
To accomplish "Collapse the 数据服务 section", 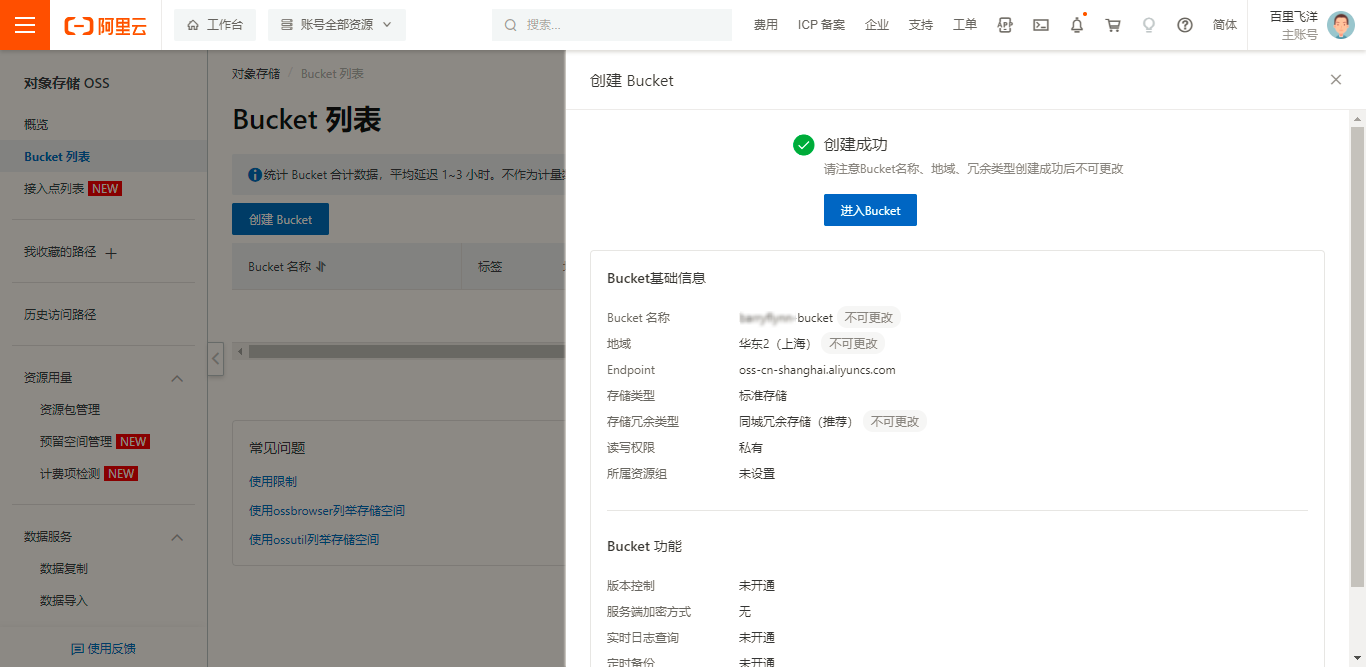I will point(177,537).
